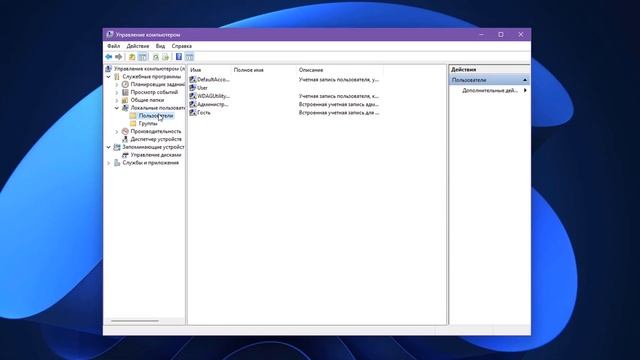The image size is (640, 360).
Task: Click the Export List toolbar icon
Action: point(165,57)
